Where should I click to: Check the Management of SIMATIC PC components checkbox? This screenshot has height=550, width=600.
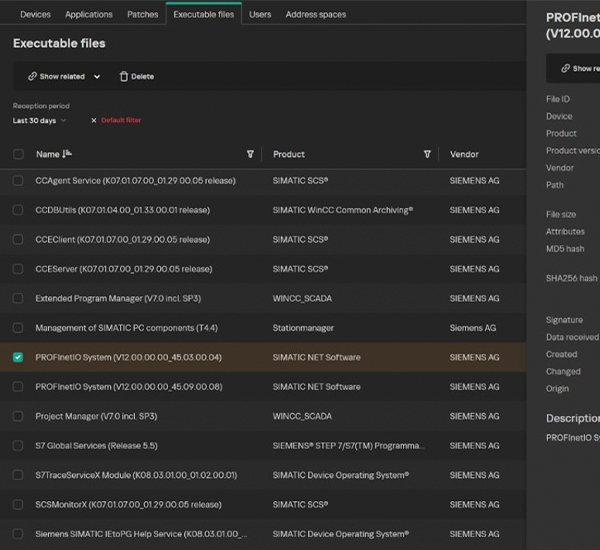(x=18, y=328)
